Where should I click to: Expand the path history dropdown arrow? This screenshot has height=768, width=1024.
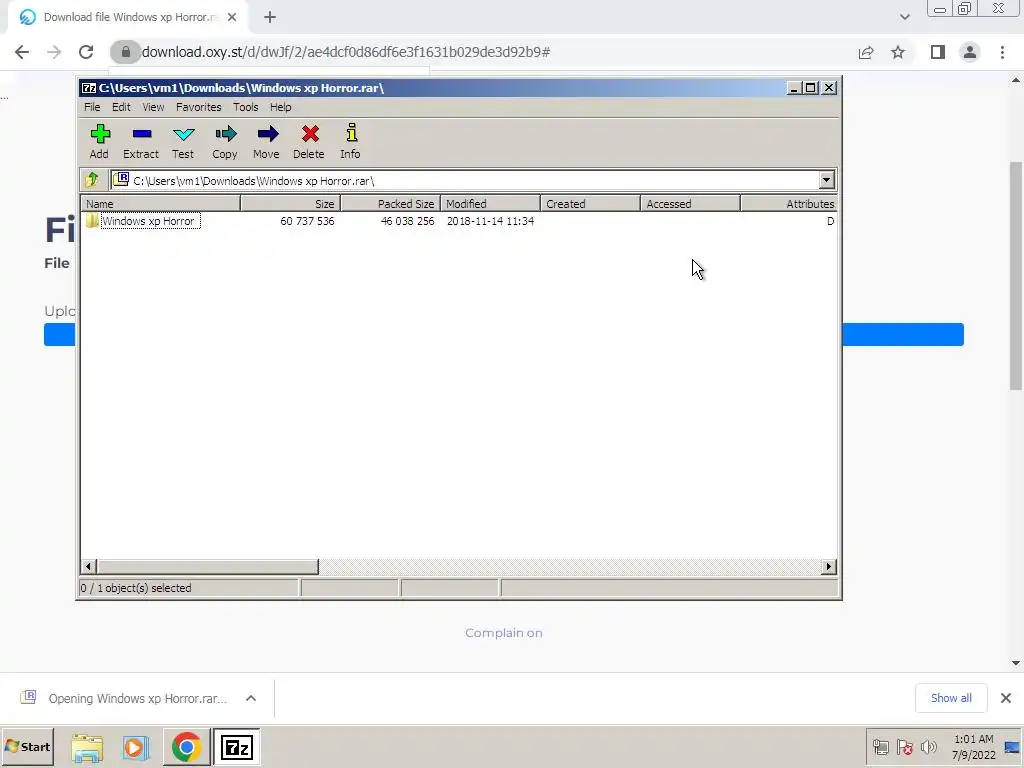[826, 180]
